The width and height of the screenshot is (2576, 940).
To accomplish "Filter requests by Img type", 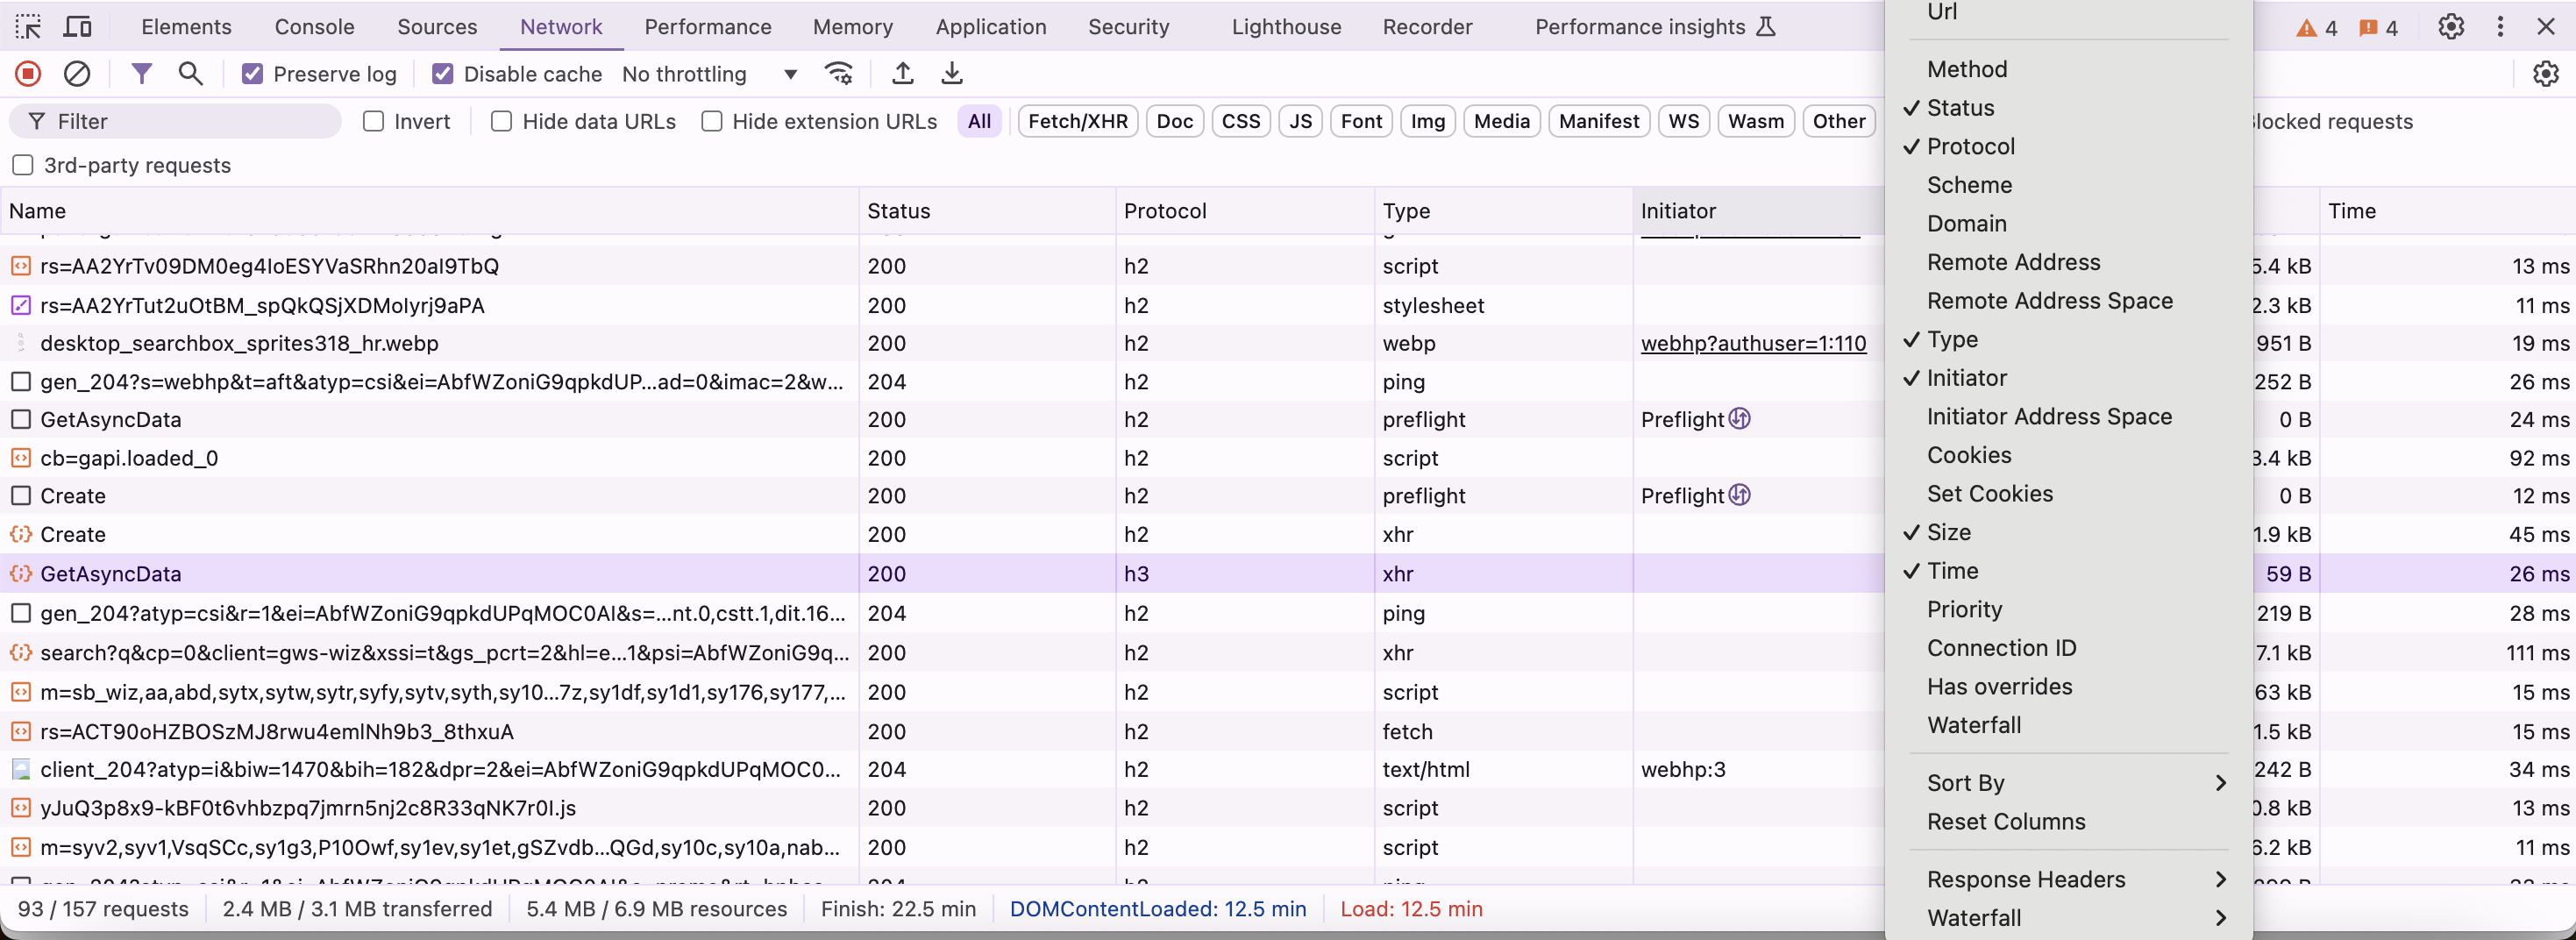I will coord(1427,122).
